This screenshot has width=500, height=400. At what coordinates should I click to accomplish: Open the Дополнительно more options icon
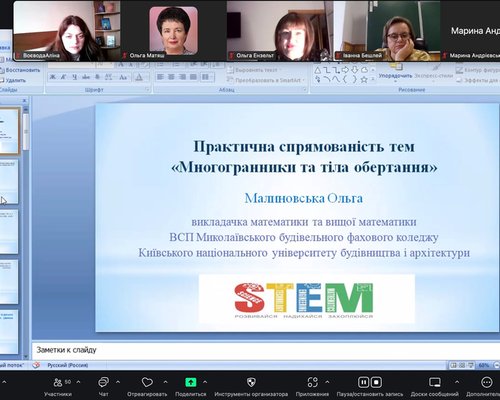486,382
